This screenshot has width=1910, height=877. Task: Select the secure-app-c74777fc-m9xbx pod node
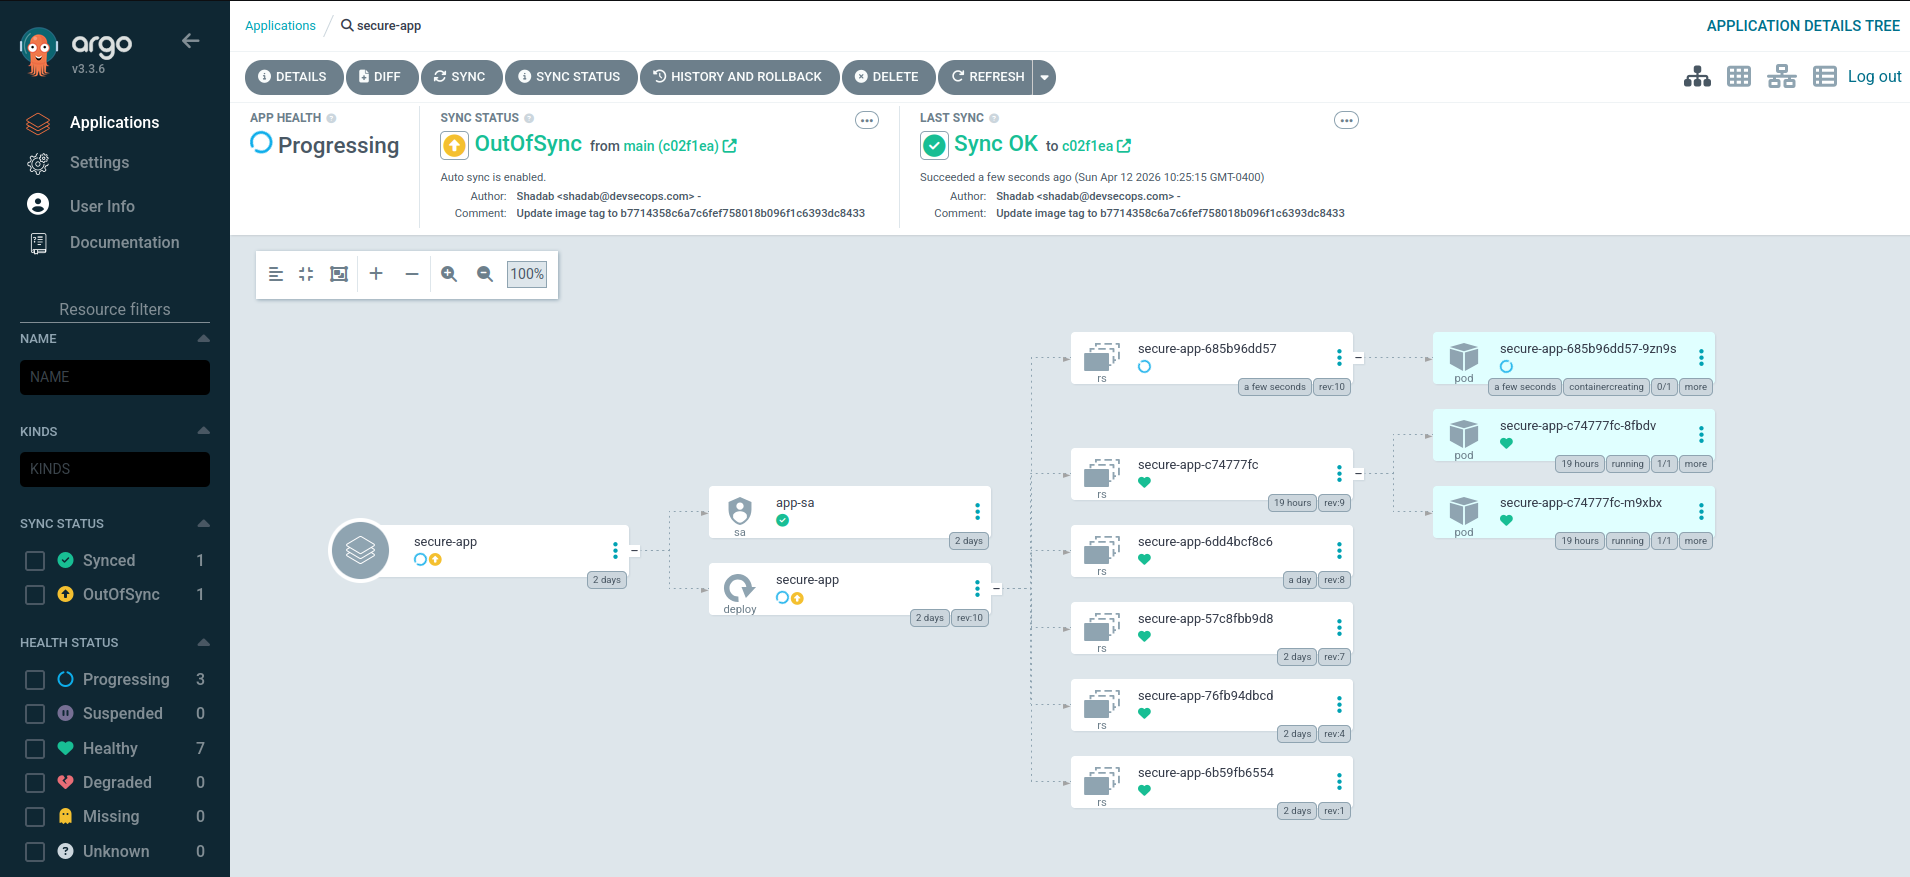tap(1573, 512)
